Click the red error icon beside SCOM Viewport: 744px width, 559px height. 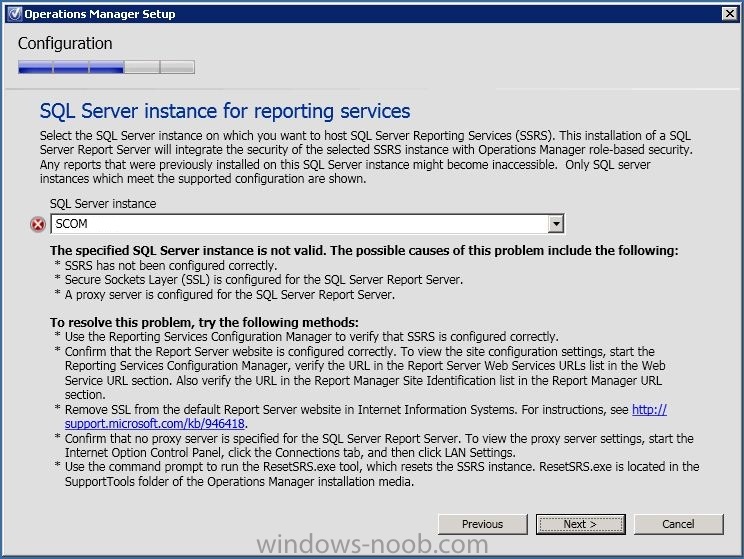(38, 224)
